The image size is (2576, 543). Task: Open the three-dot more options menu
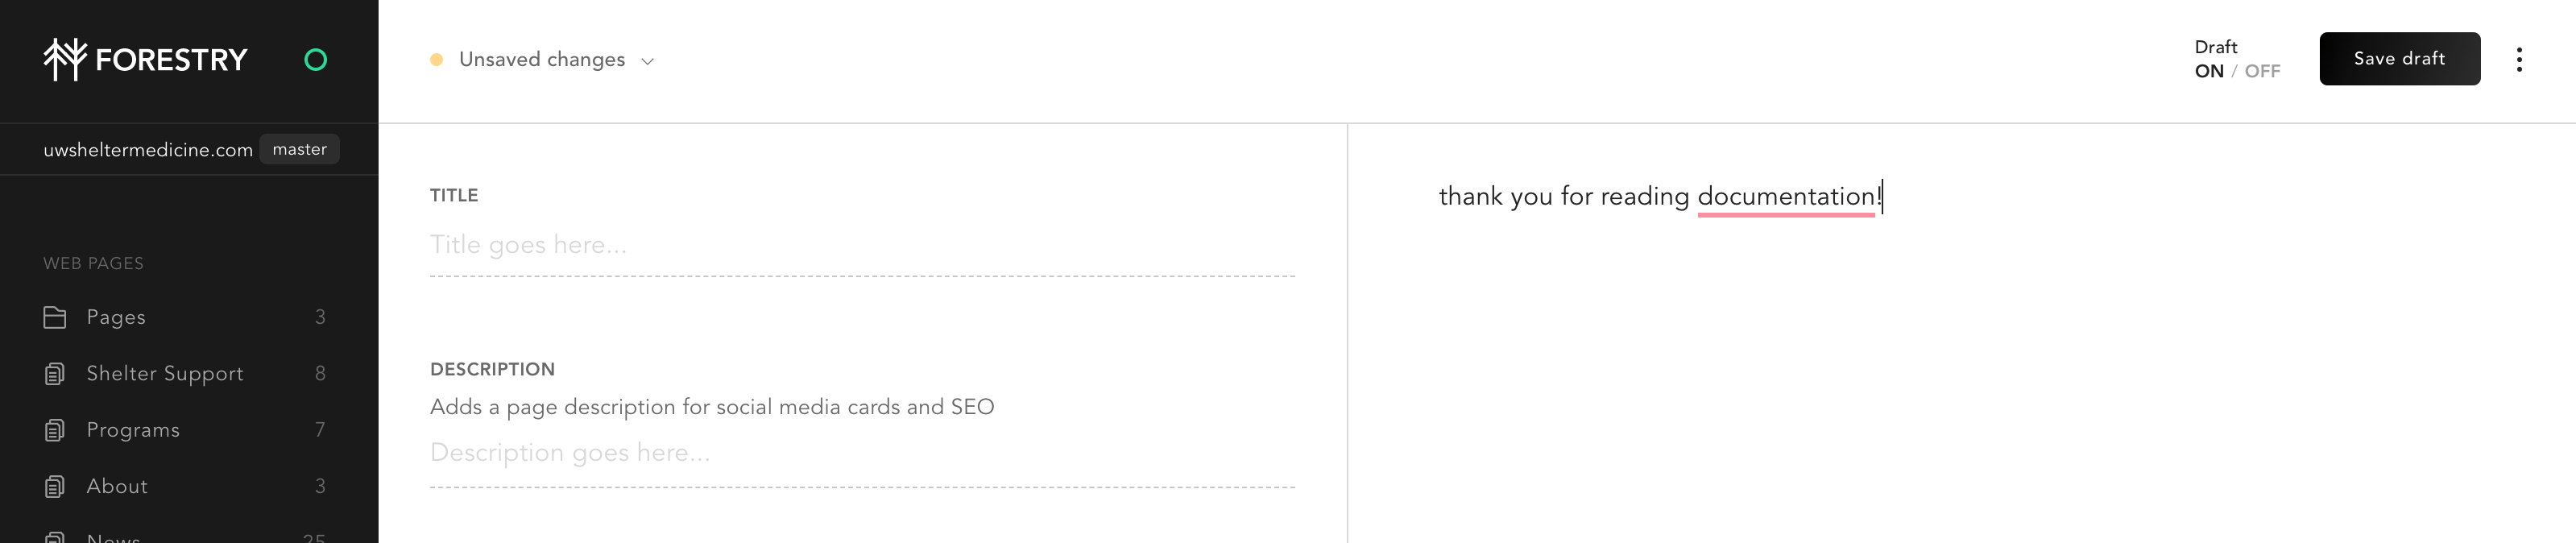click(2518, 60)
